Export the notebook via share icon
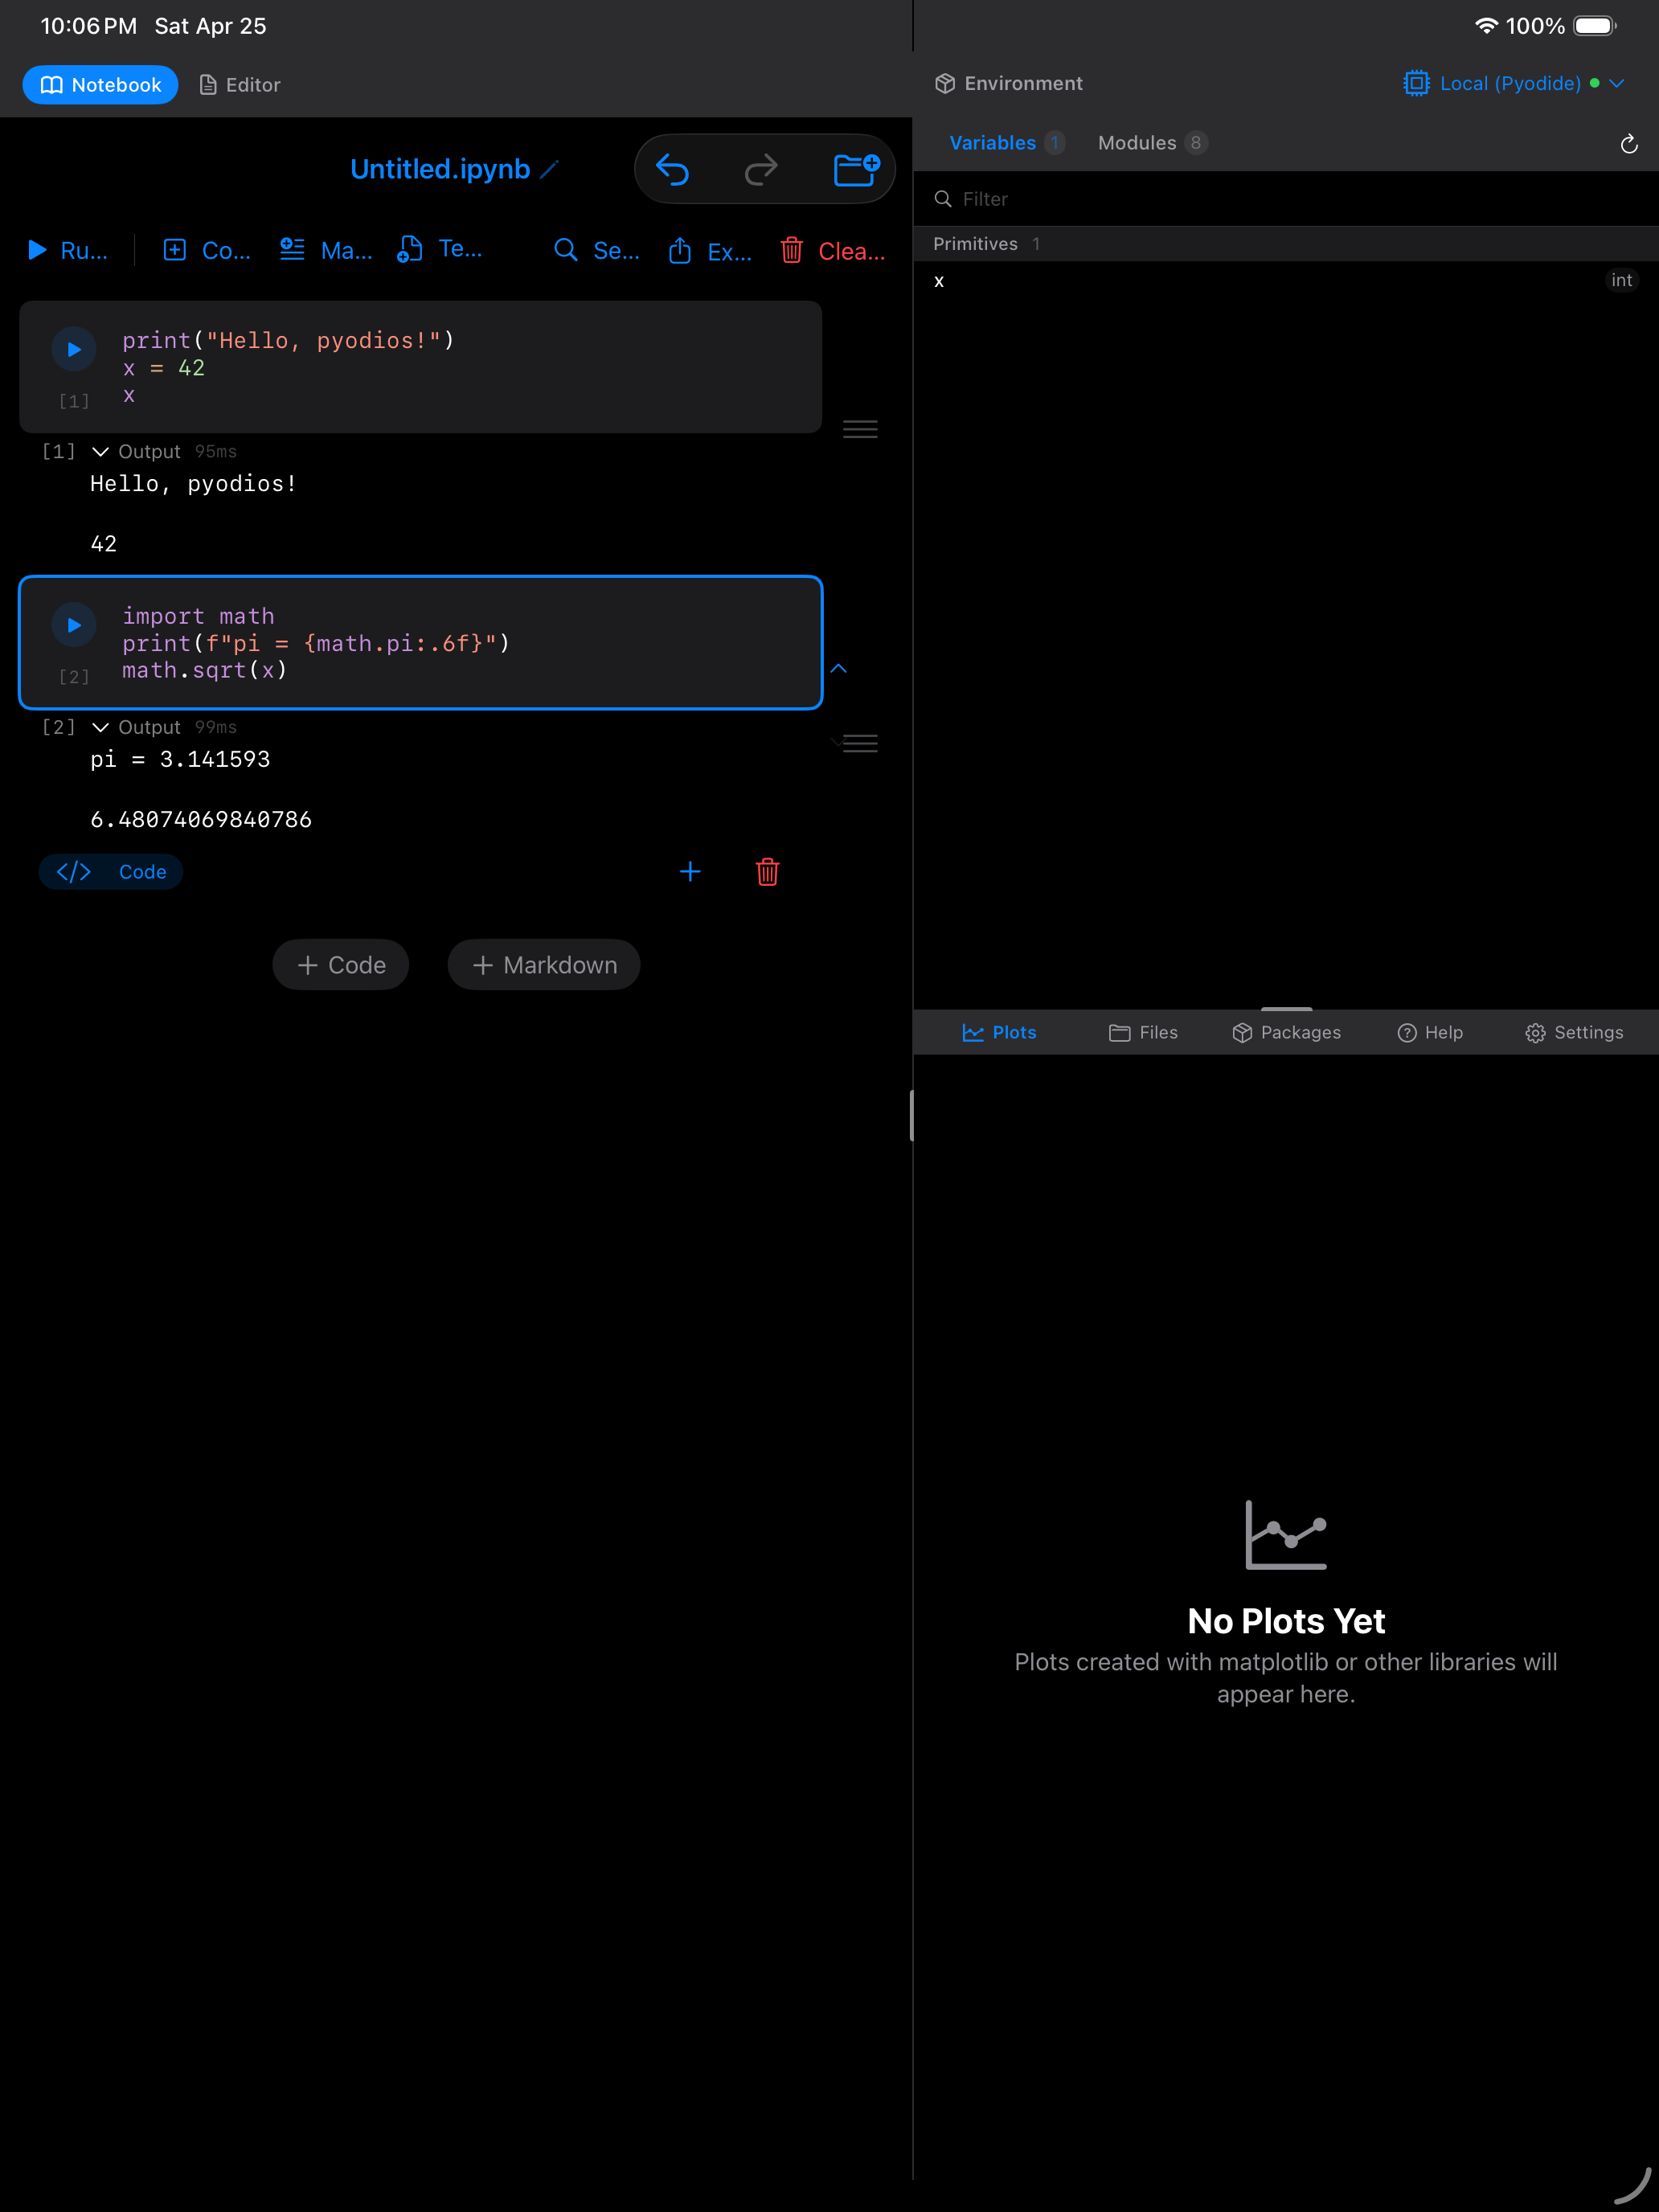This screenshot has height=2212, width=1659. tap(710, 250)
